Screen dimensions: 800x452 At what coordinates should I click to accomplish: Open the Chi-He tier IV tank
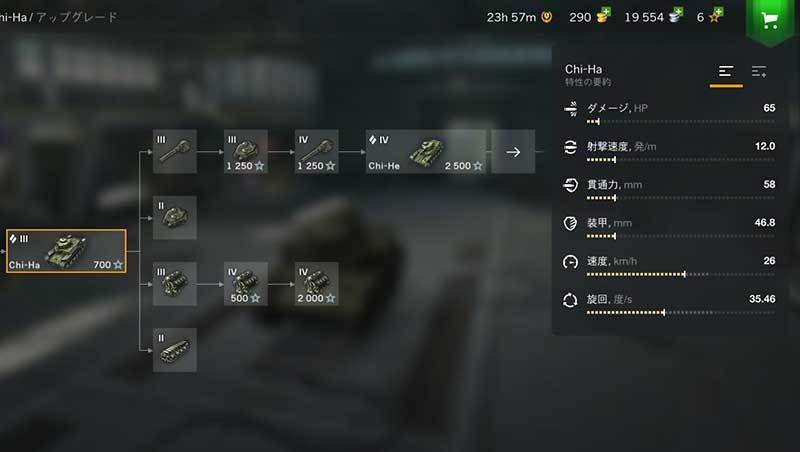pos(426,152)
